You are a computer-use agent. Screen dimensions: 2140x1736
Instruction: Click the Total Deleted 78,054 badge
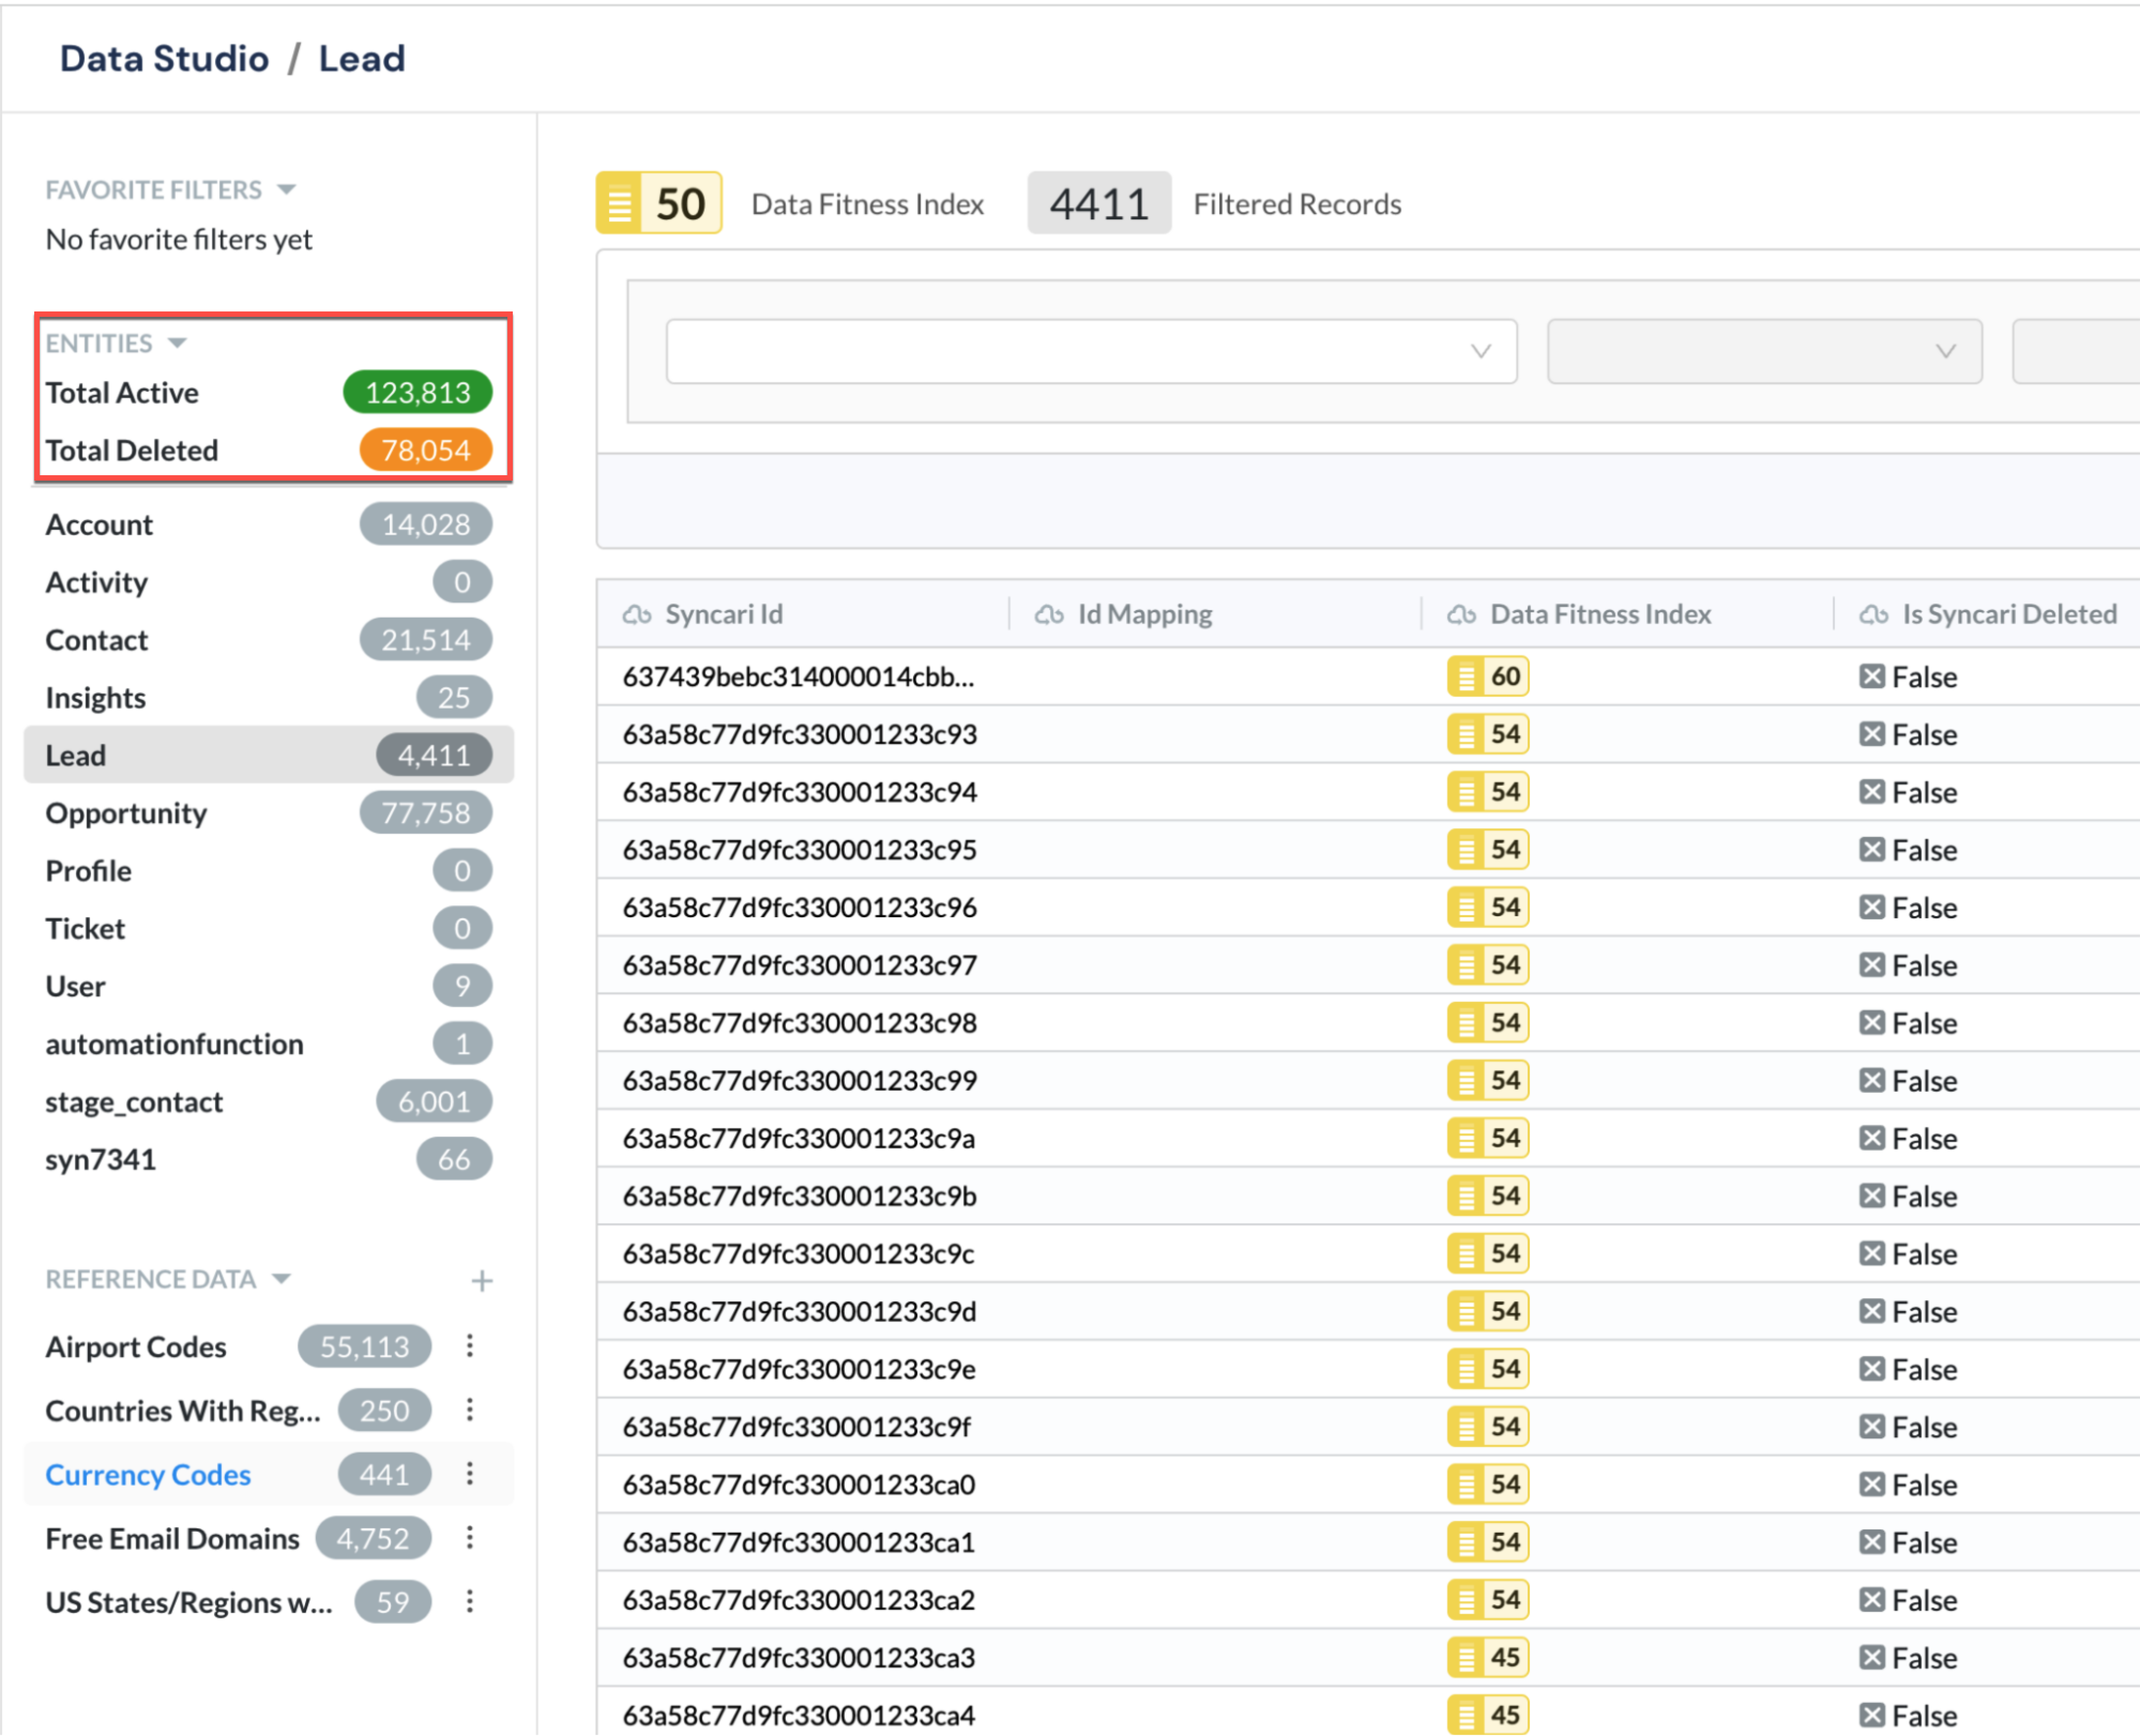(x=425, y=450)
